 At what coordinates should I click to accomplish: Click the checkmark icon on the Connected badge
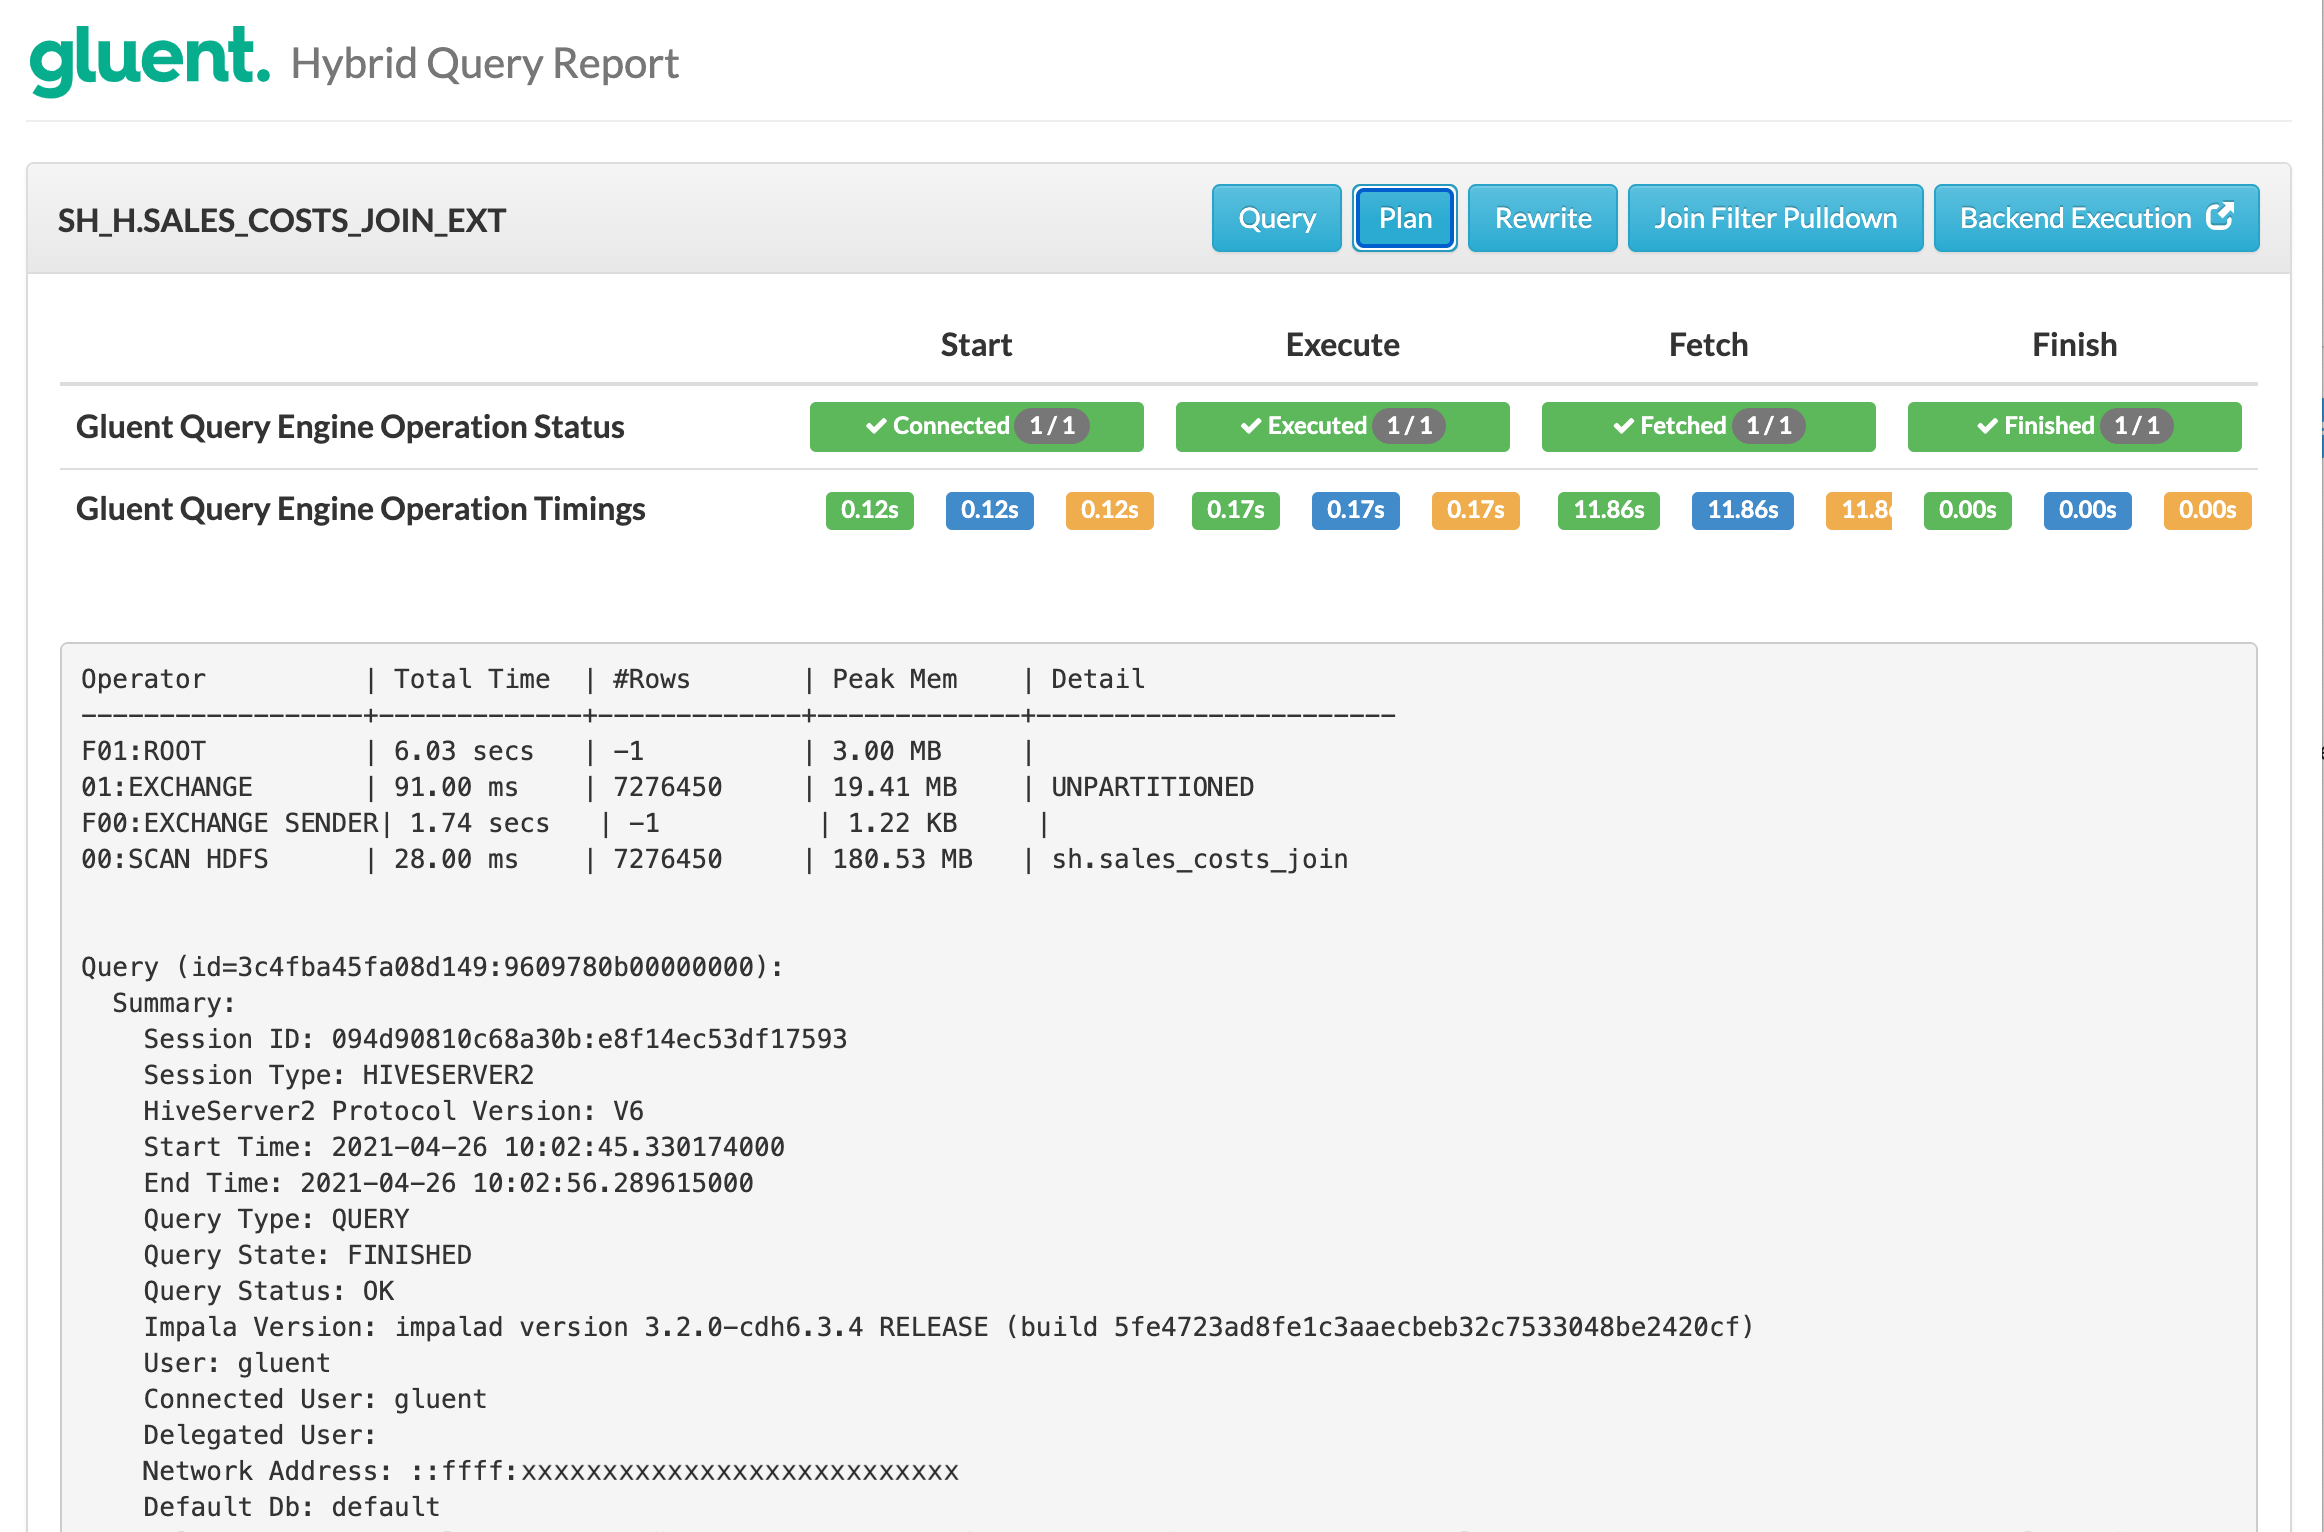point(876,426)
